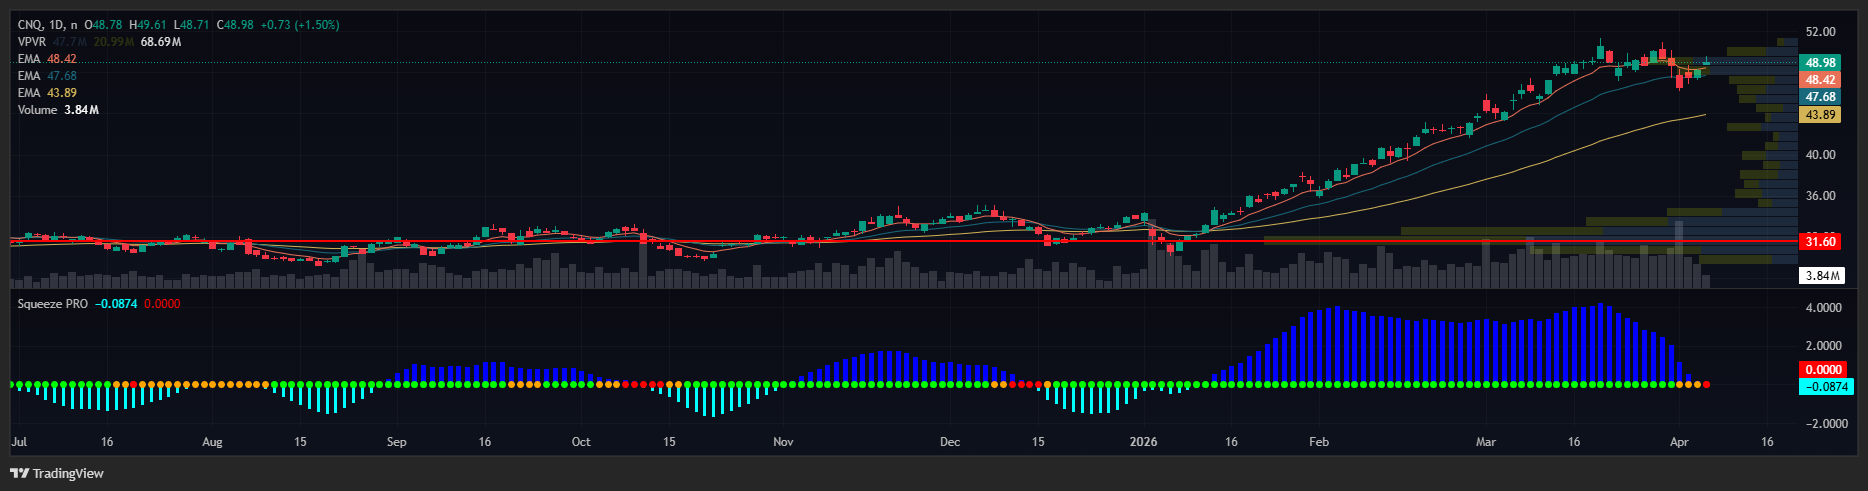The image size is (1868, 491).
Task: Click the VPVR indicator label
Action: pyautogui.click(x=32, y=42)
